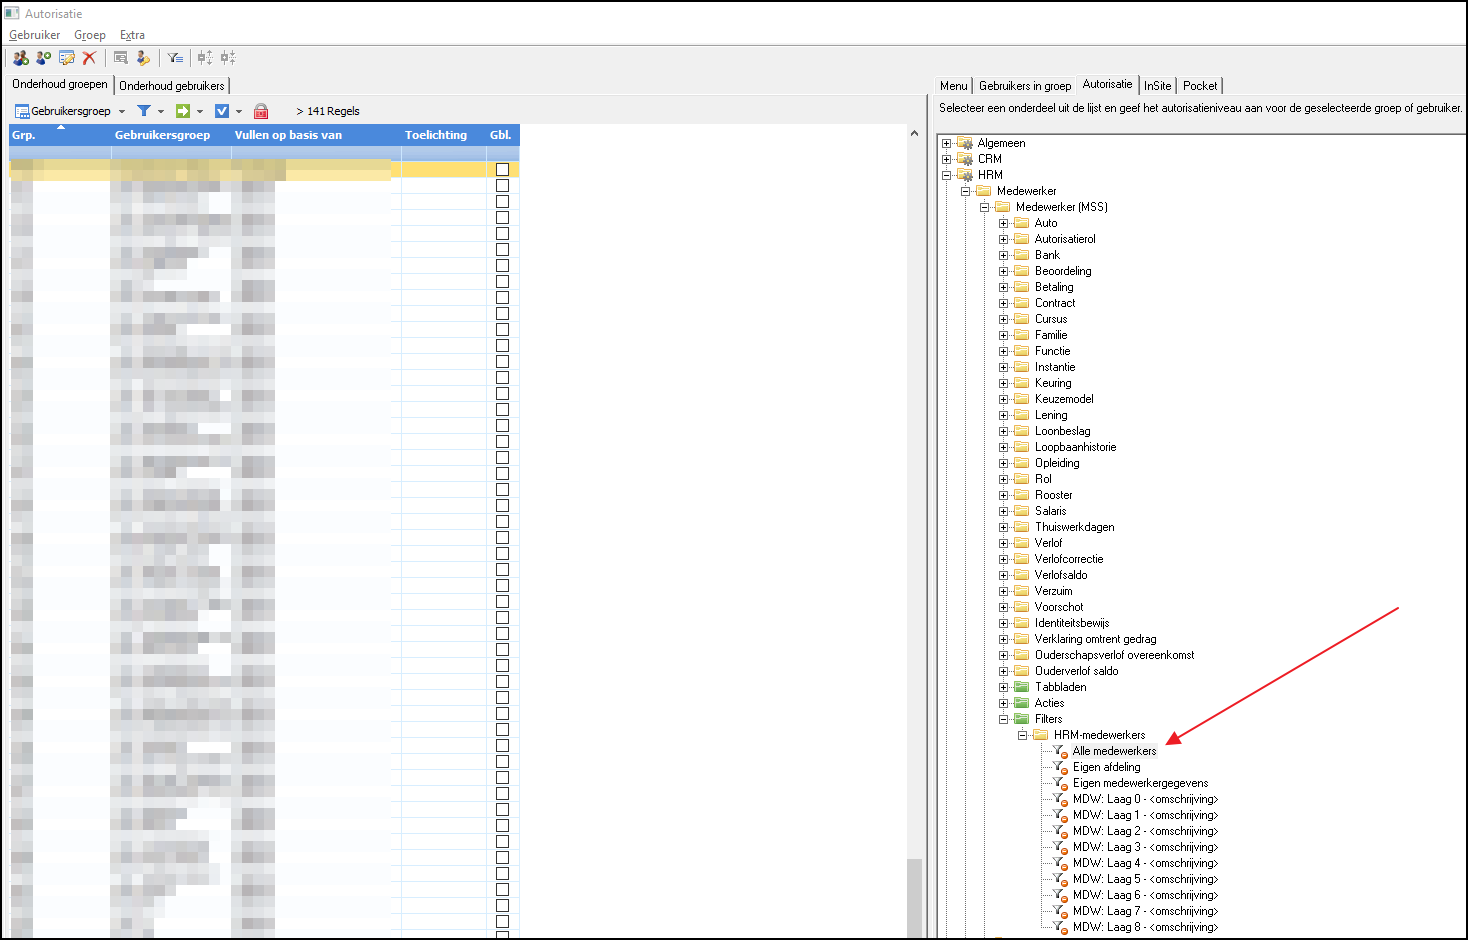
Task: Click the red padlock icon
Action: (x=261, y=111)
